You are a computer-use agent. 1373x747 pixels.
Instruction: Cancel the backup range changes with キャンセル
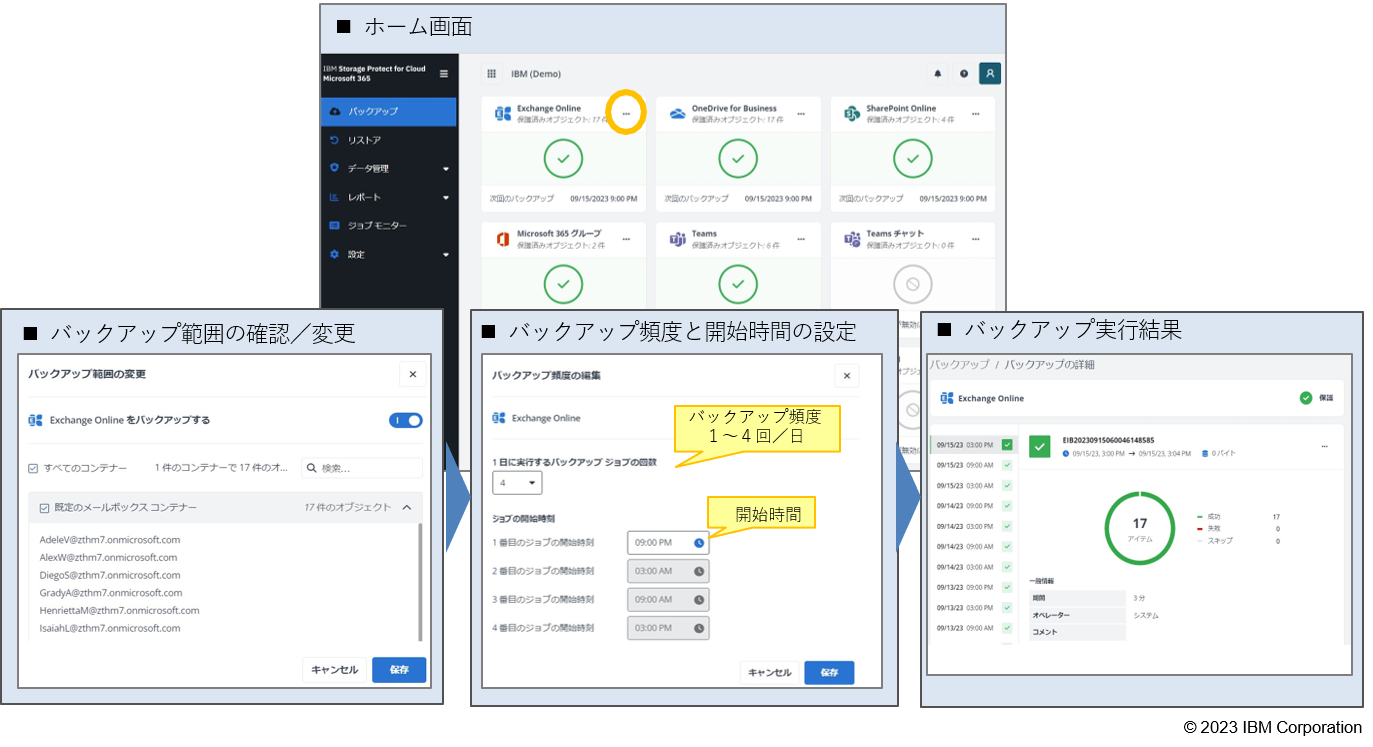coord(335,669)
